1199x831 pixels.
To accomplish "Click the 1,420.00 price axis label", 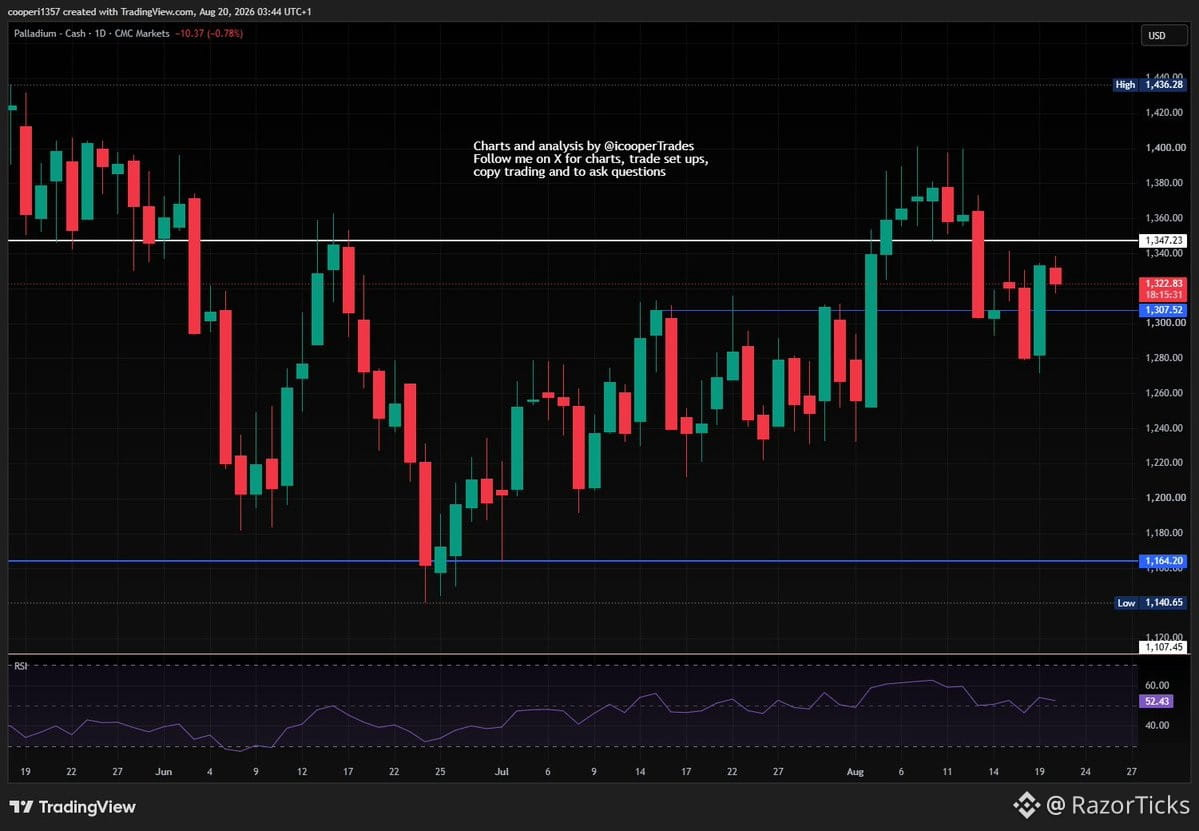I will click(x=1165, y=112).
